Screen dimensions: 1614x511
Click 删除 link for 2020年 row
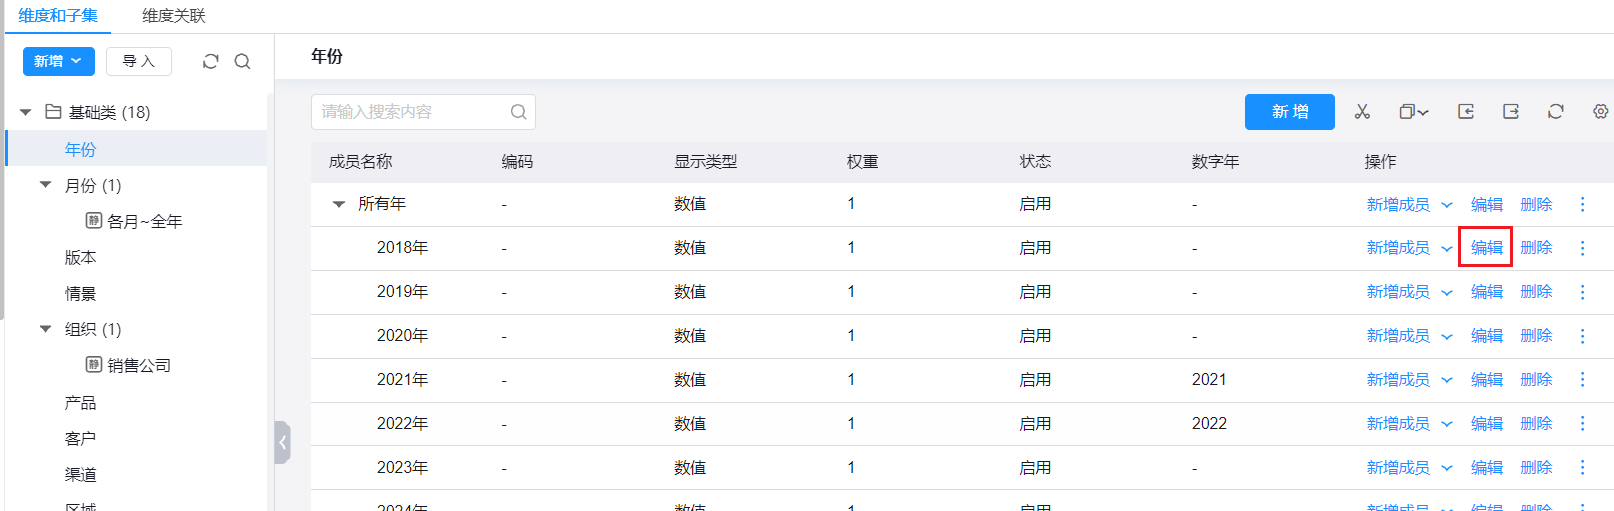(1535, 336)
